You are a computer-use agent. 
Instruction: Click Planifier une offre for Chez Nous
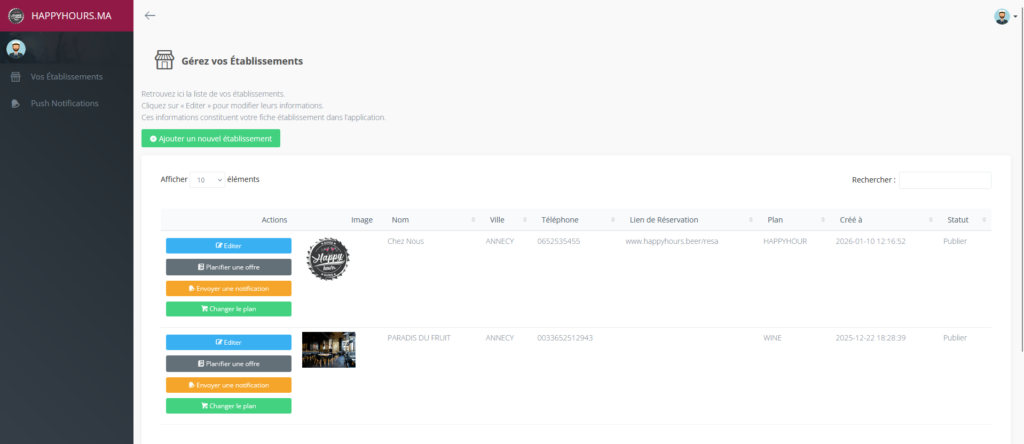[228, 267]
